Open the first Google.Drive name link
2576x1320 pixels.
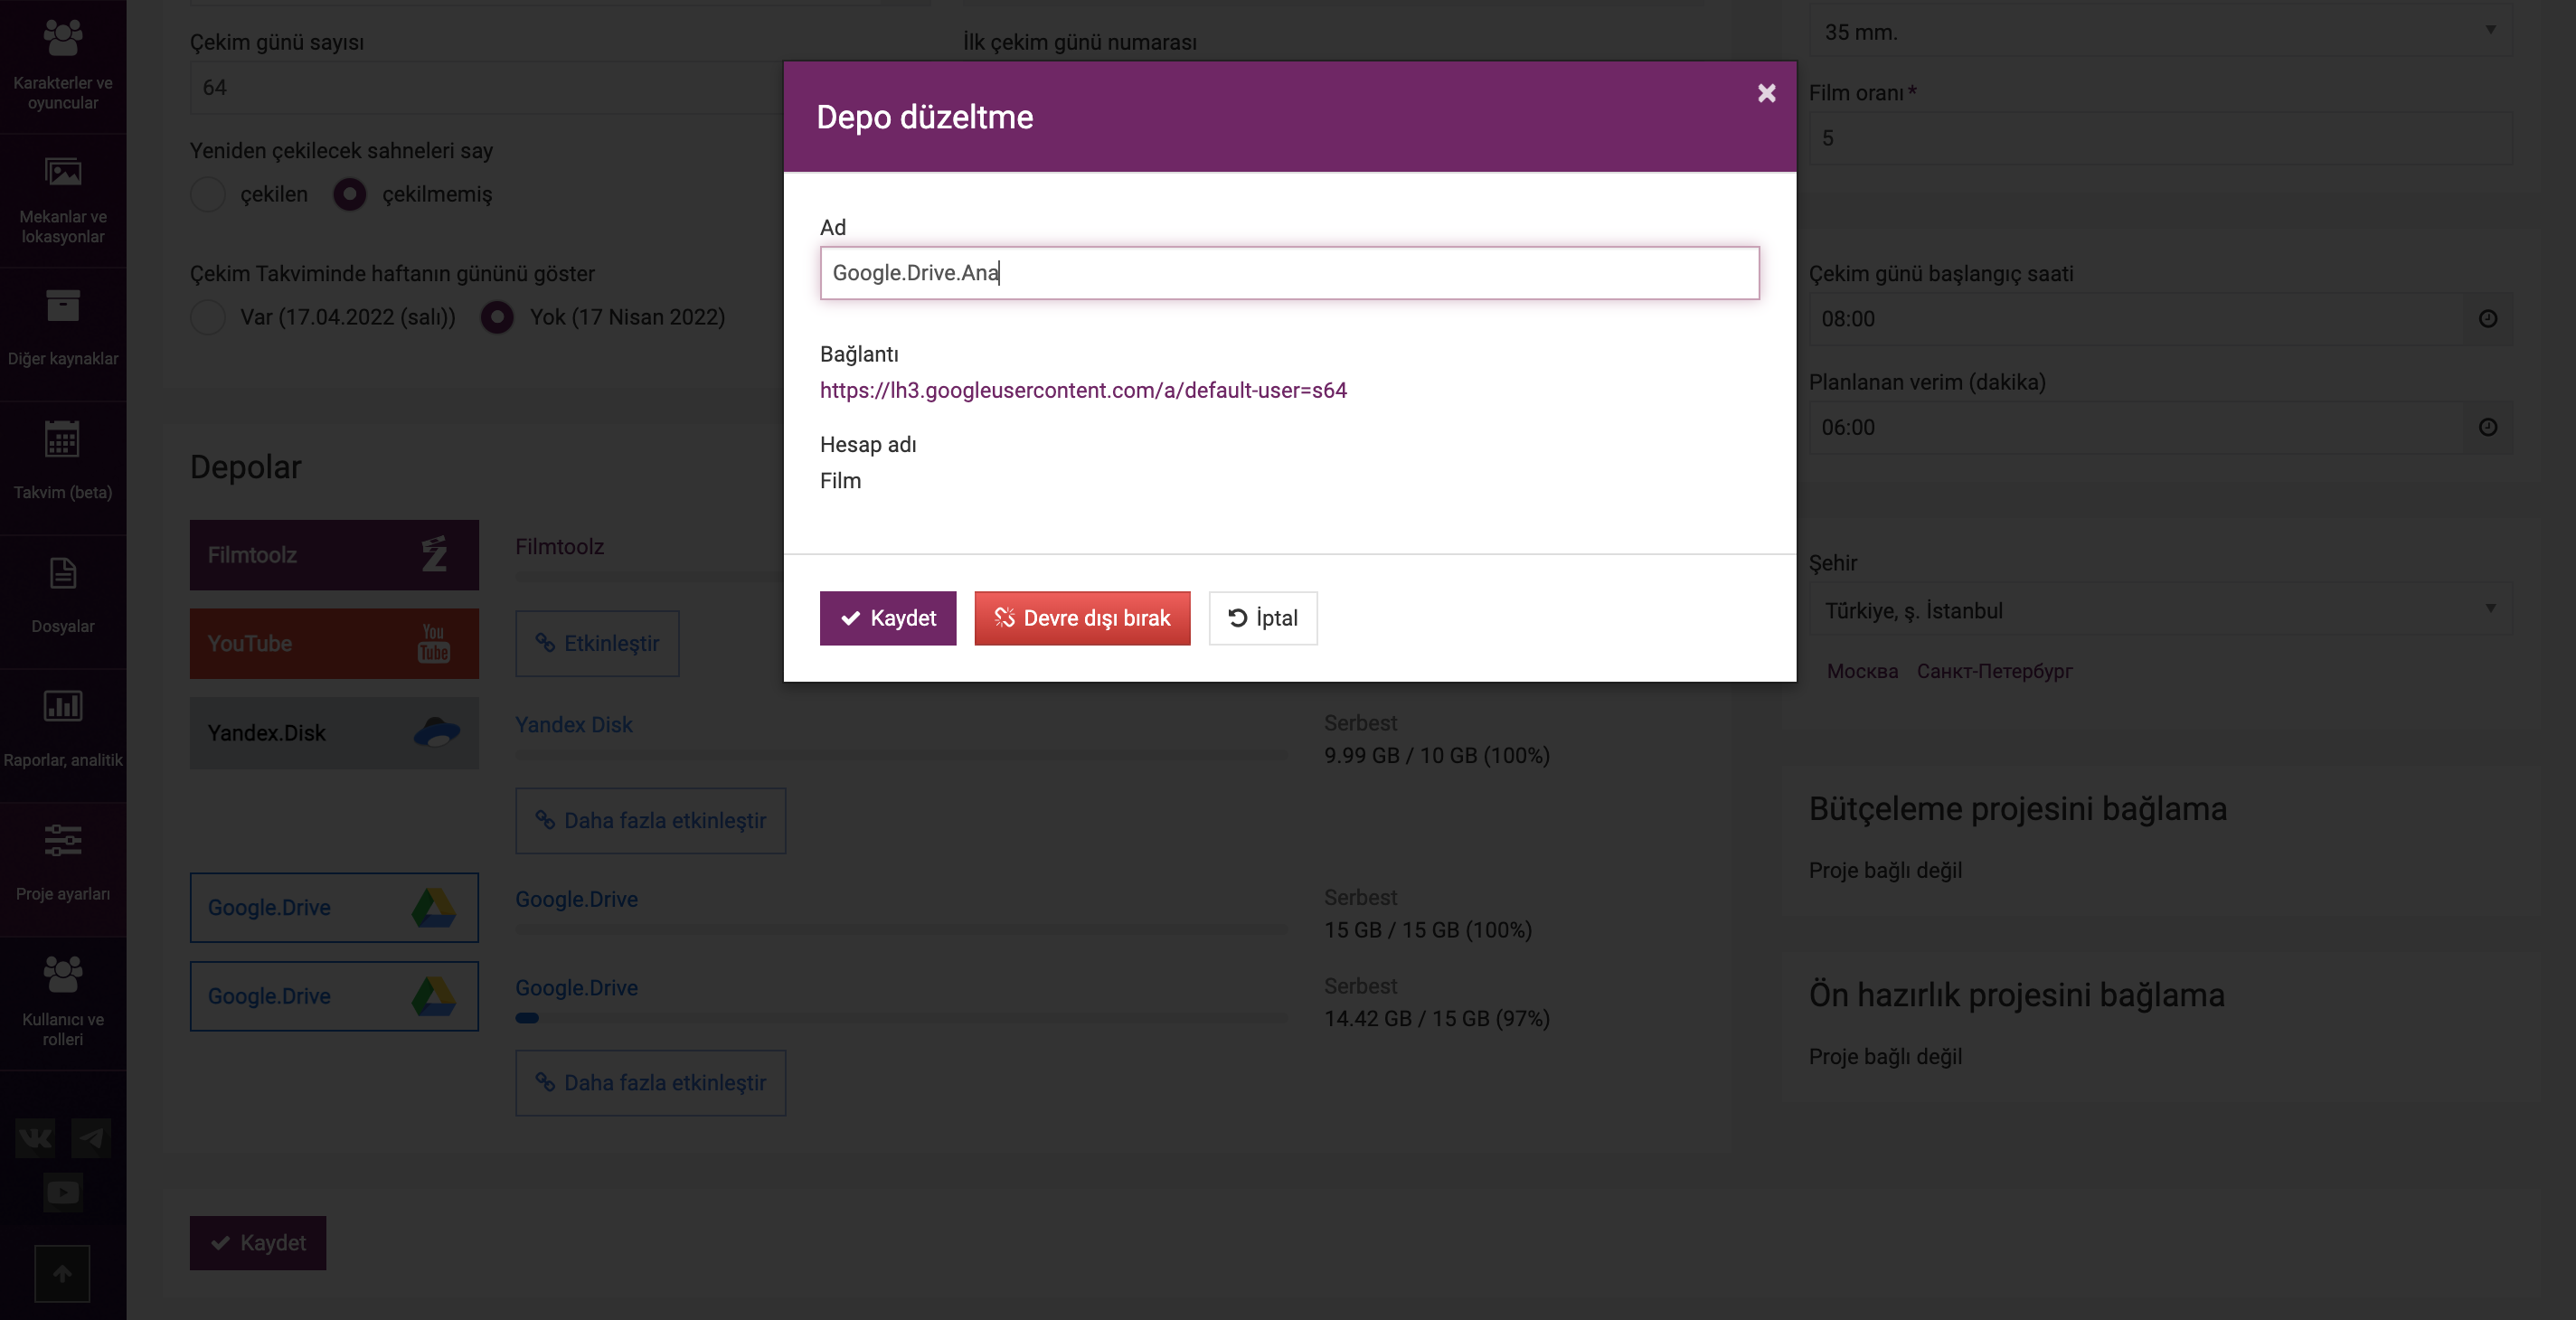click(577, 899)
